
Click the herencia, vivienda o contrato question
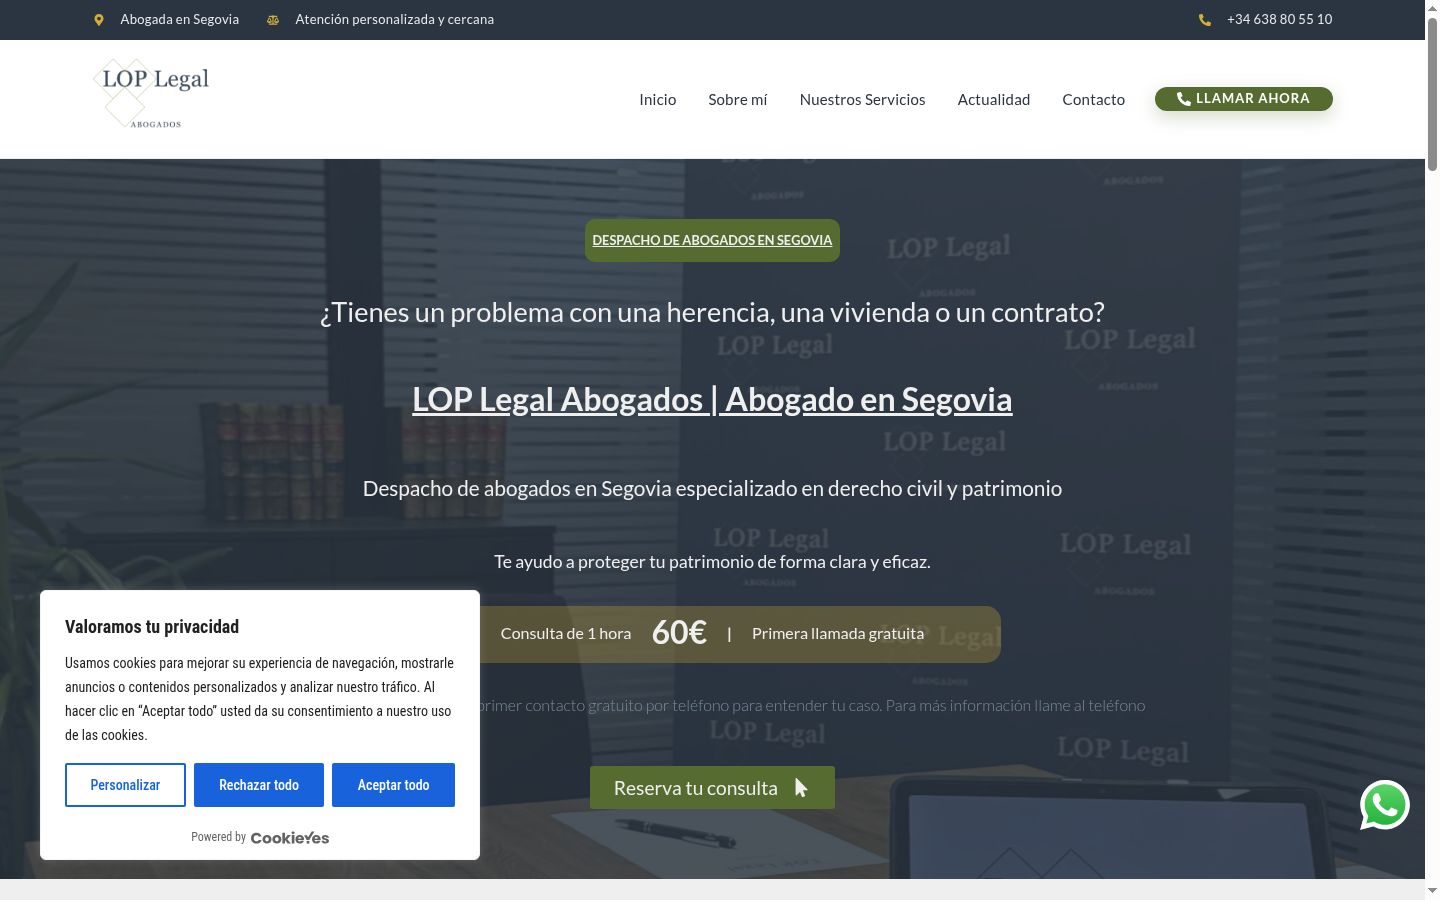tap(712, 312)
